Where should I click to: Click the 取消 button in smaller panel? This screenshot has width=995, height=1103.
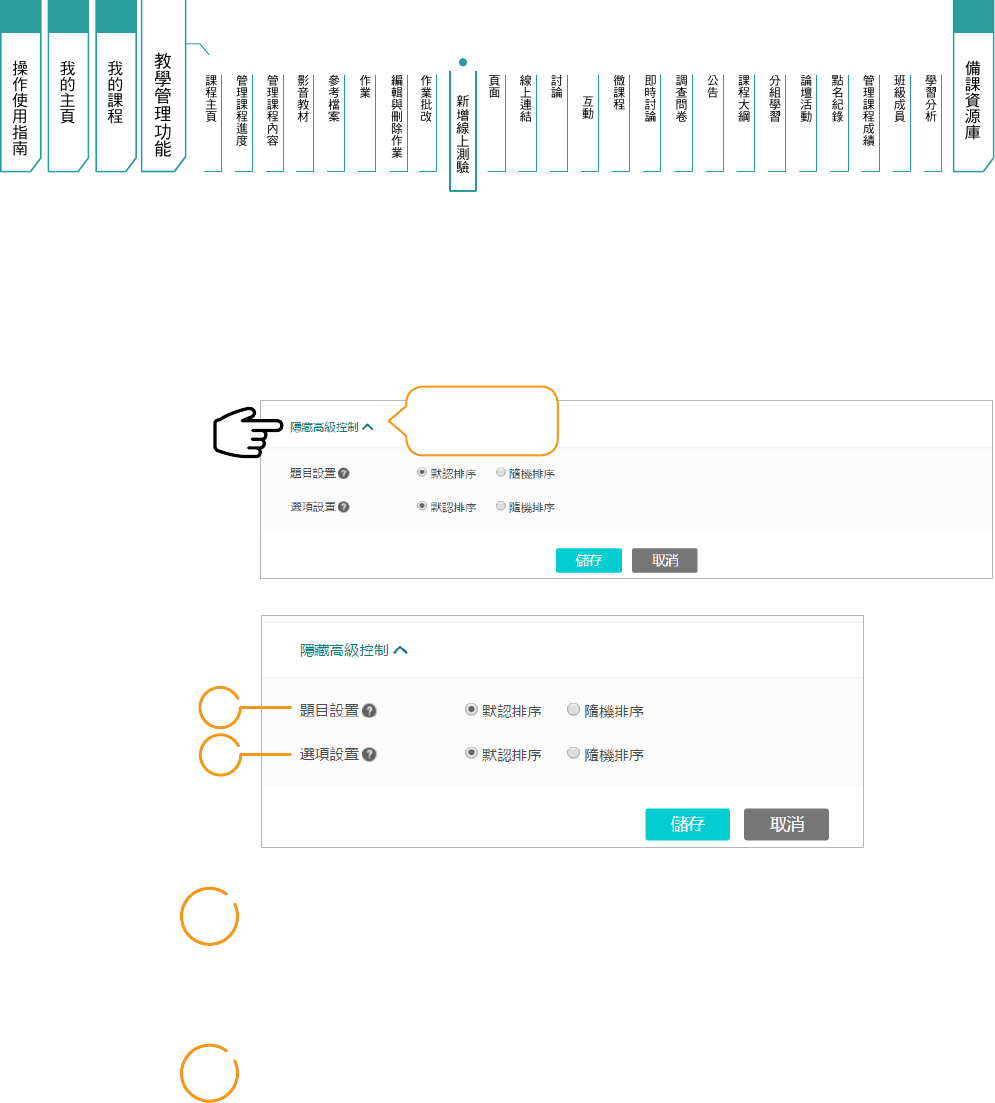coord(664,561)
